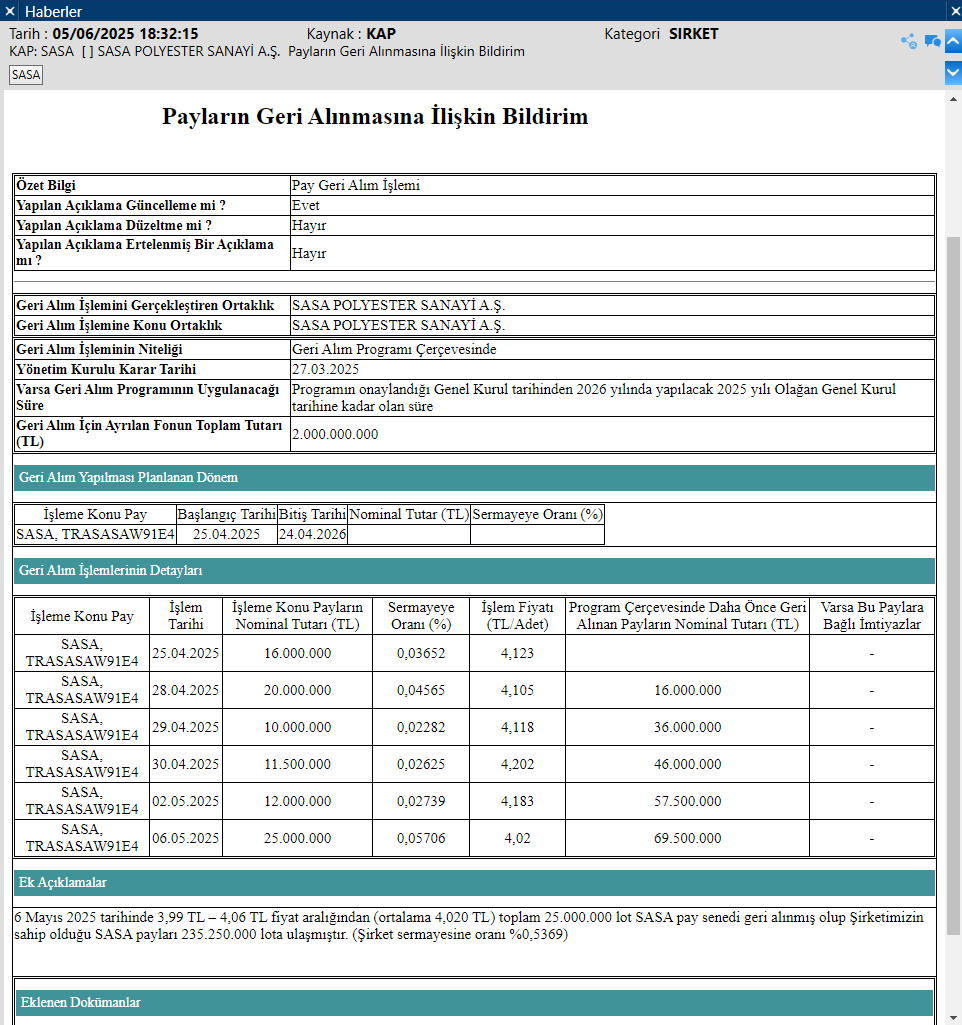Click the transaction price 4,02

pos(518,838)
